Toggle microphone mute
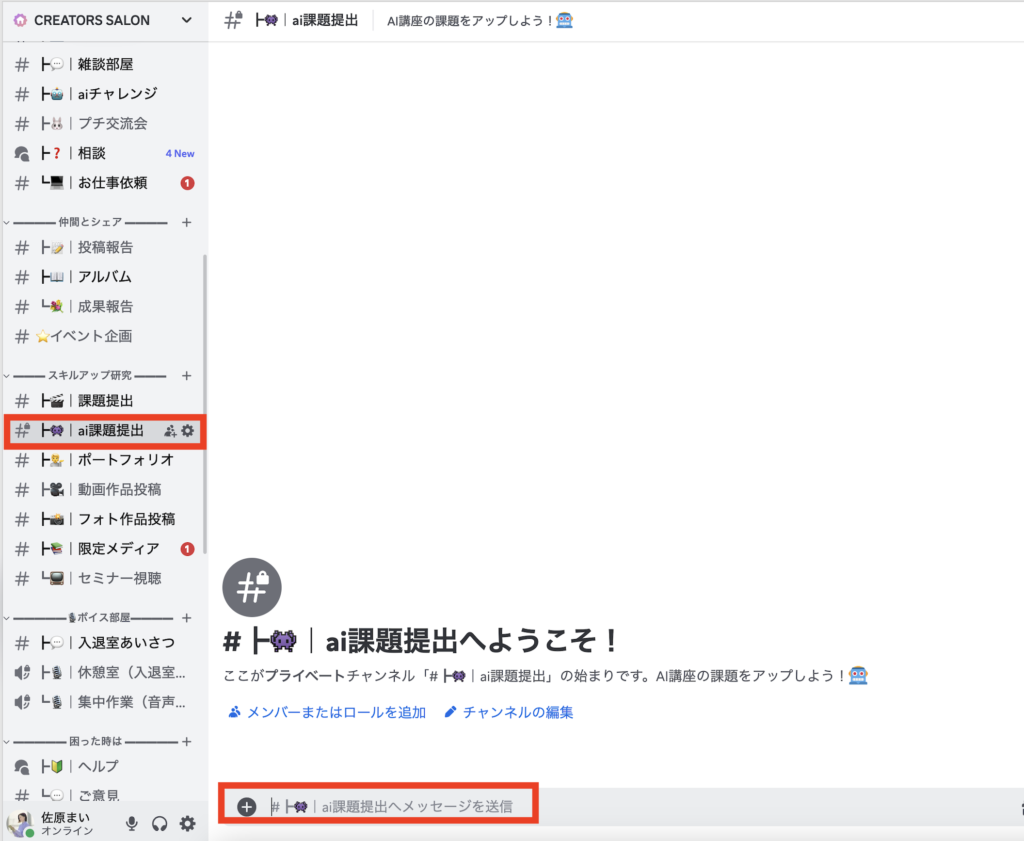The image size is (1024, 841). point(131,823)
